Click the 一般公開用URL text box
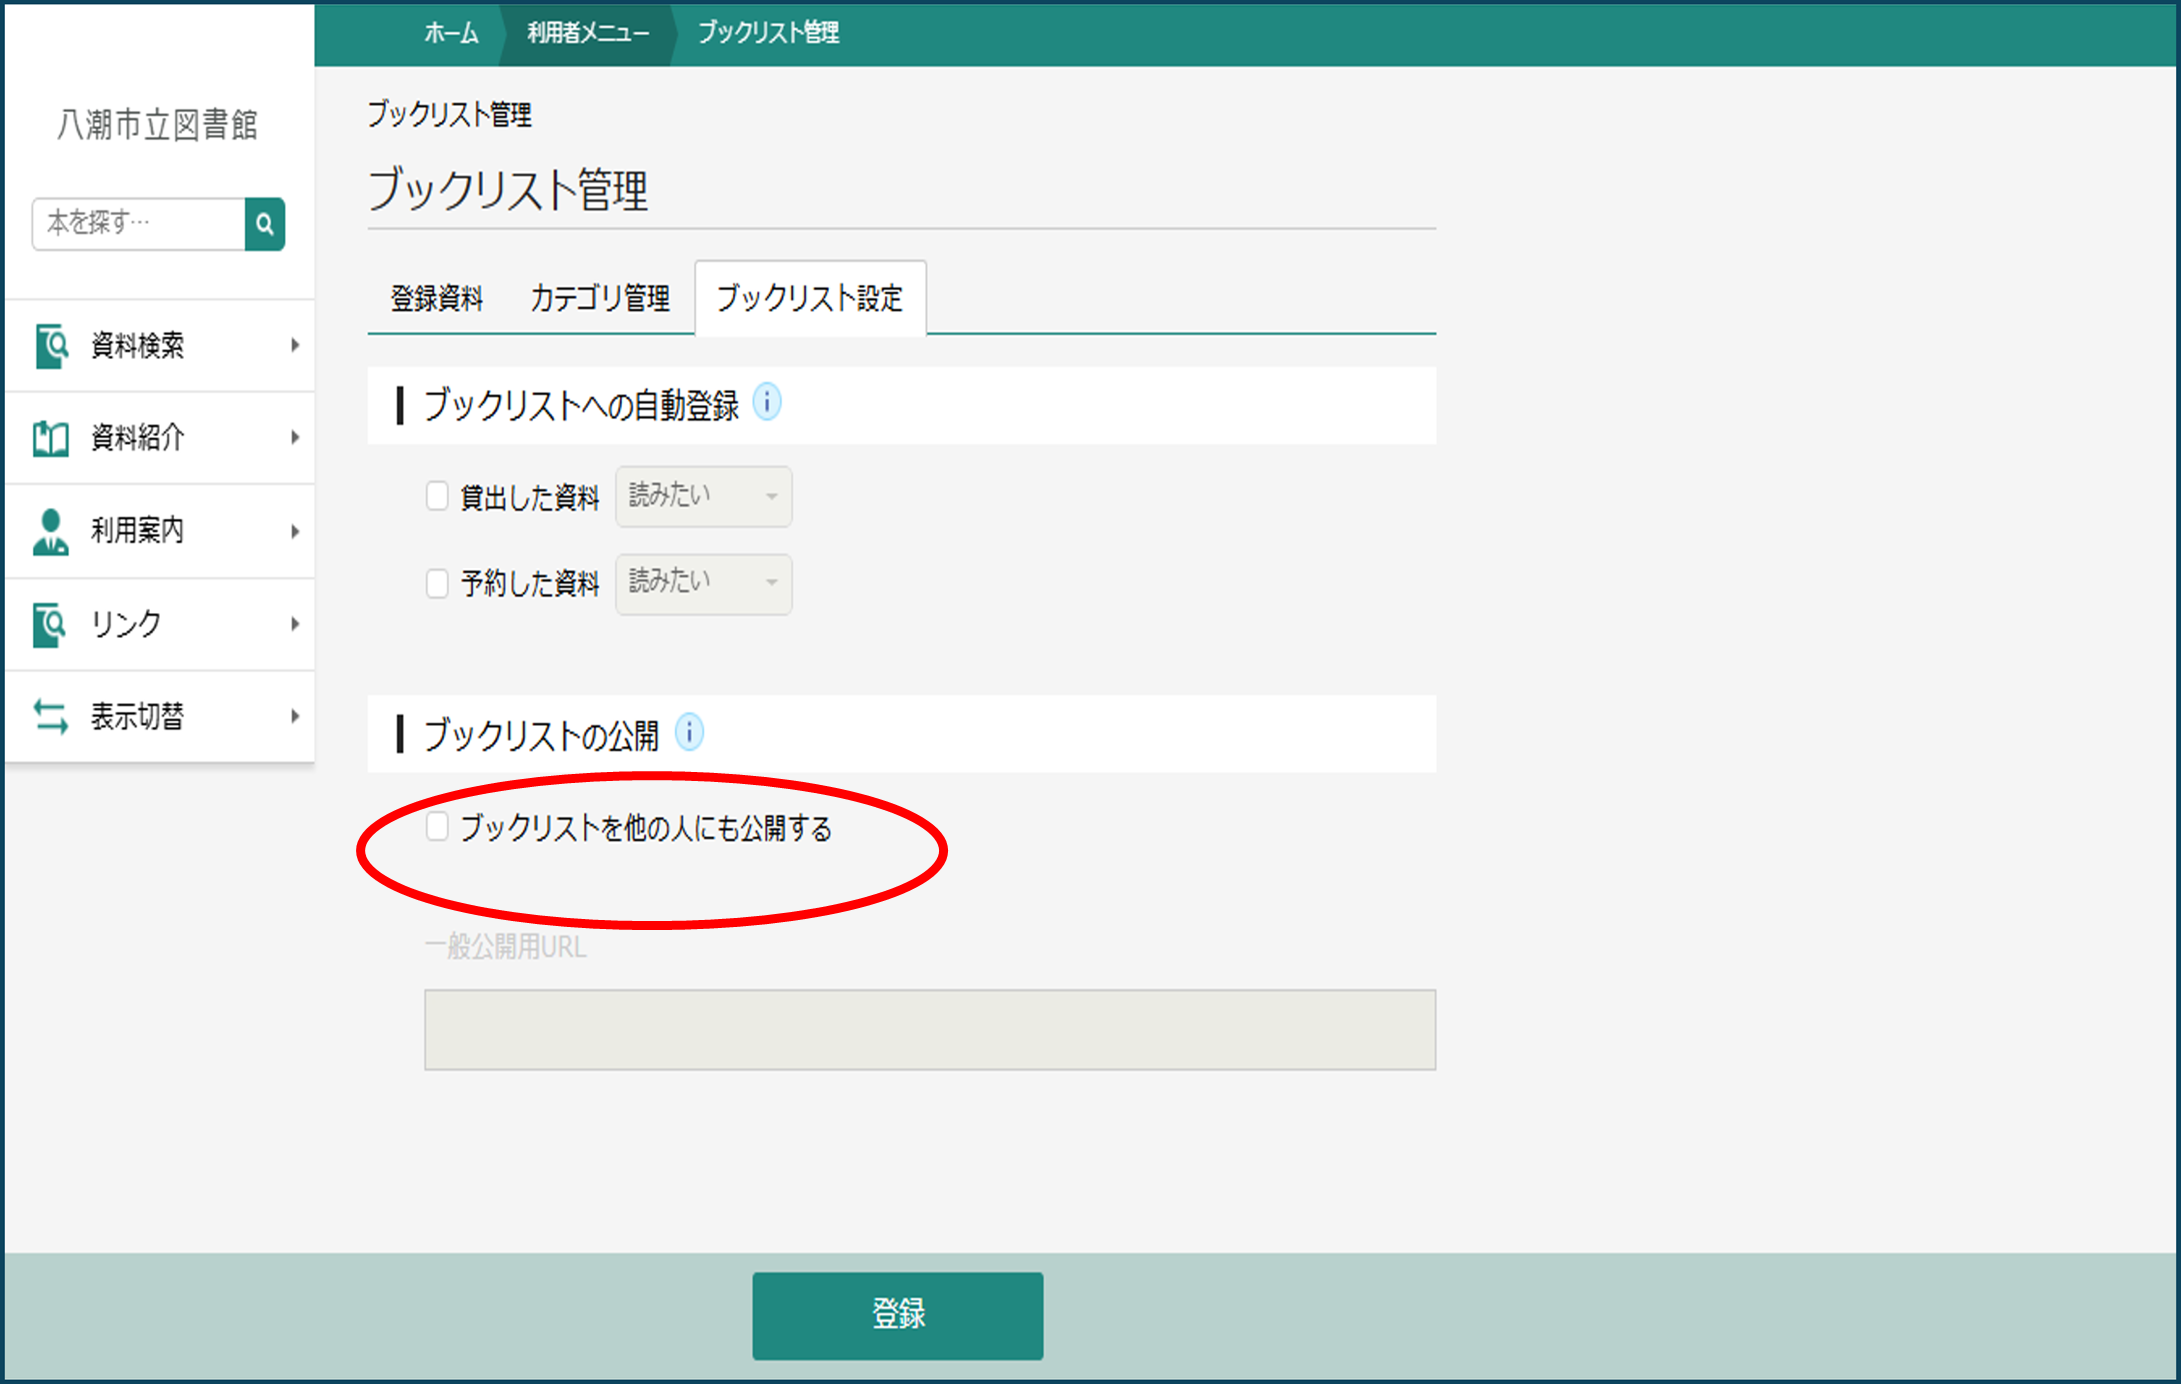Screen dimensions: 2181x1384 (x=930, y=1030)
